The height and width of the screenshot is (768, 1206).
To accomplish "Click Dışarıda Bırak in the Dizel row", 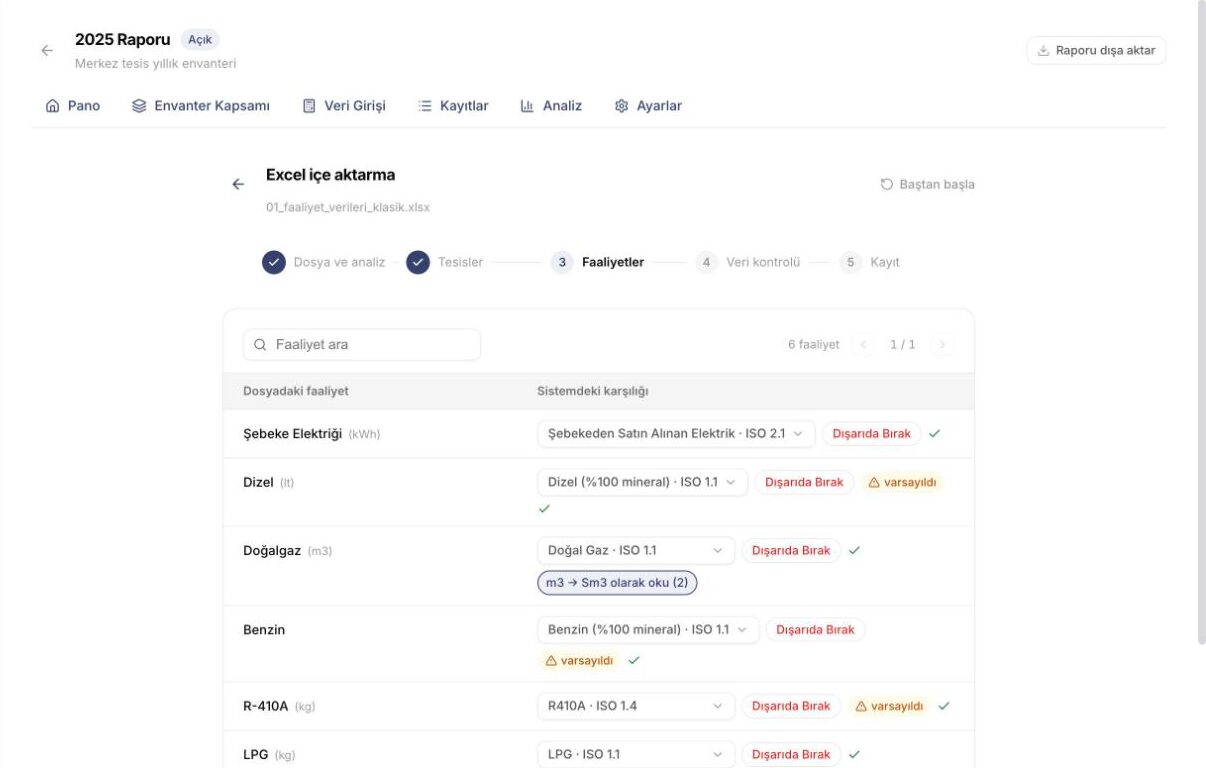I will click(x=804, y=482).
